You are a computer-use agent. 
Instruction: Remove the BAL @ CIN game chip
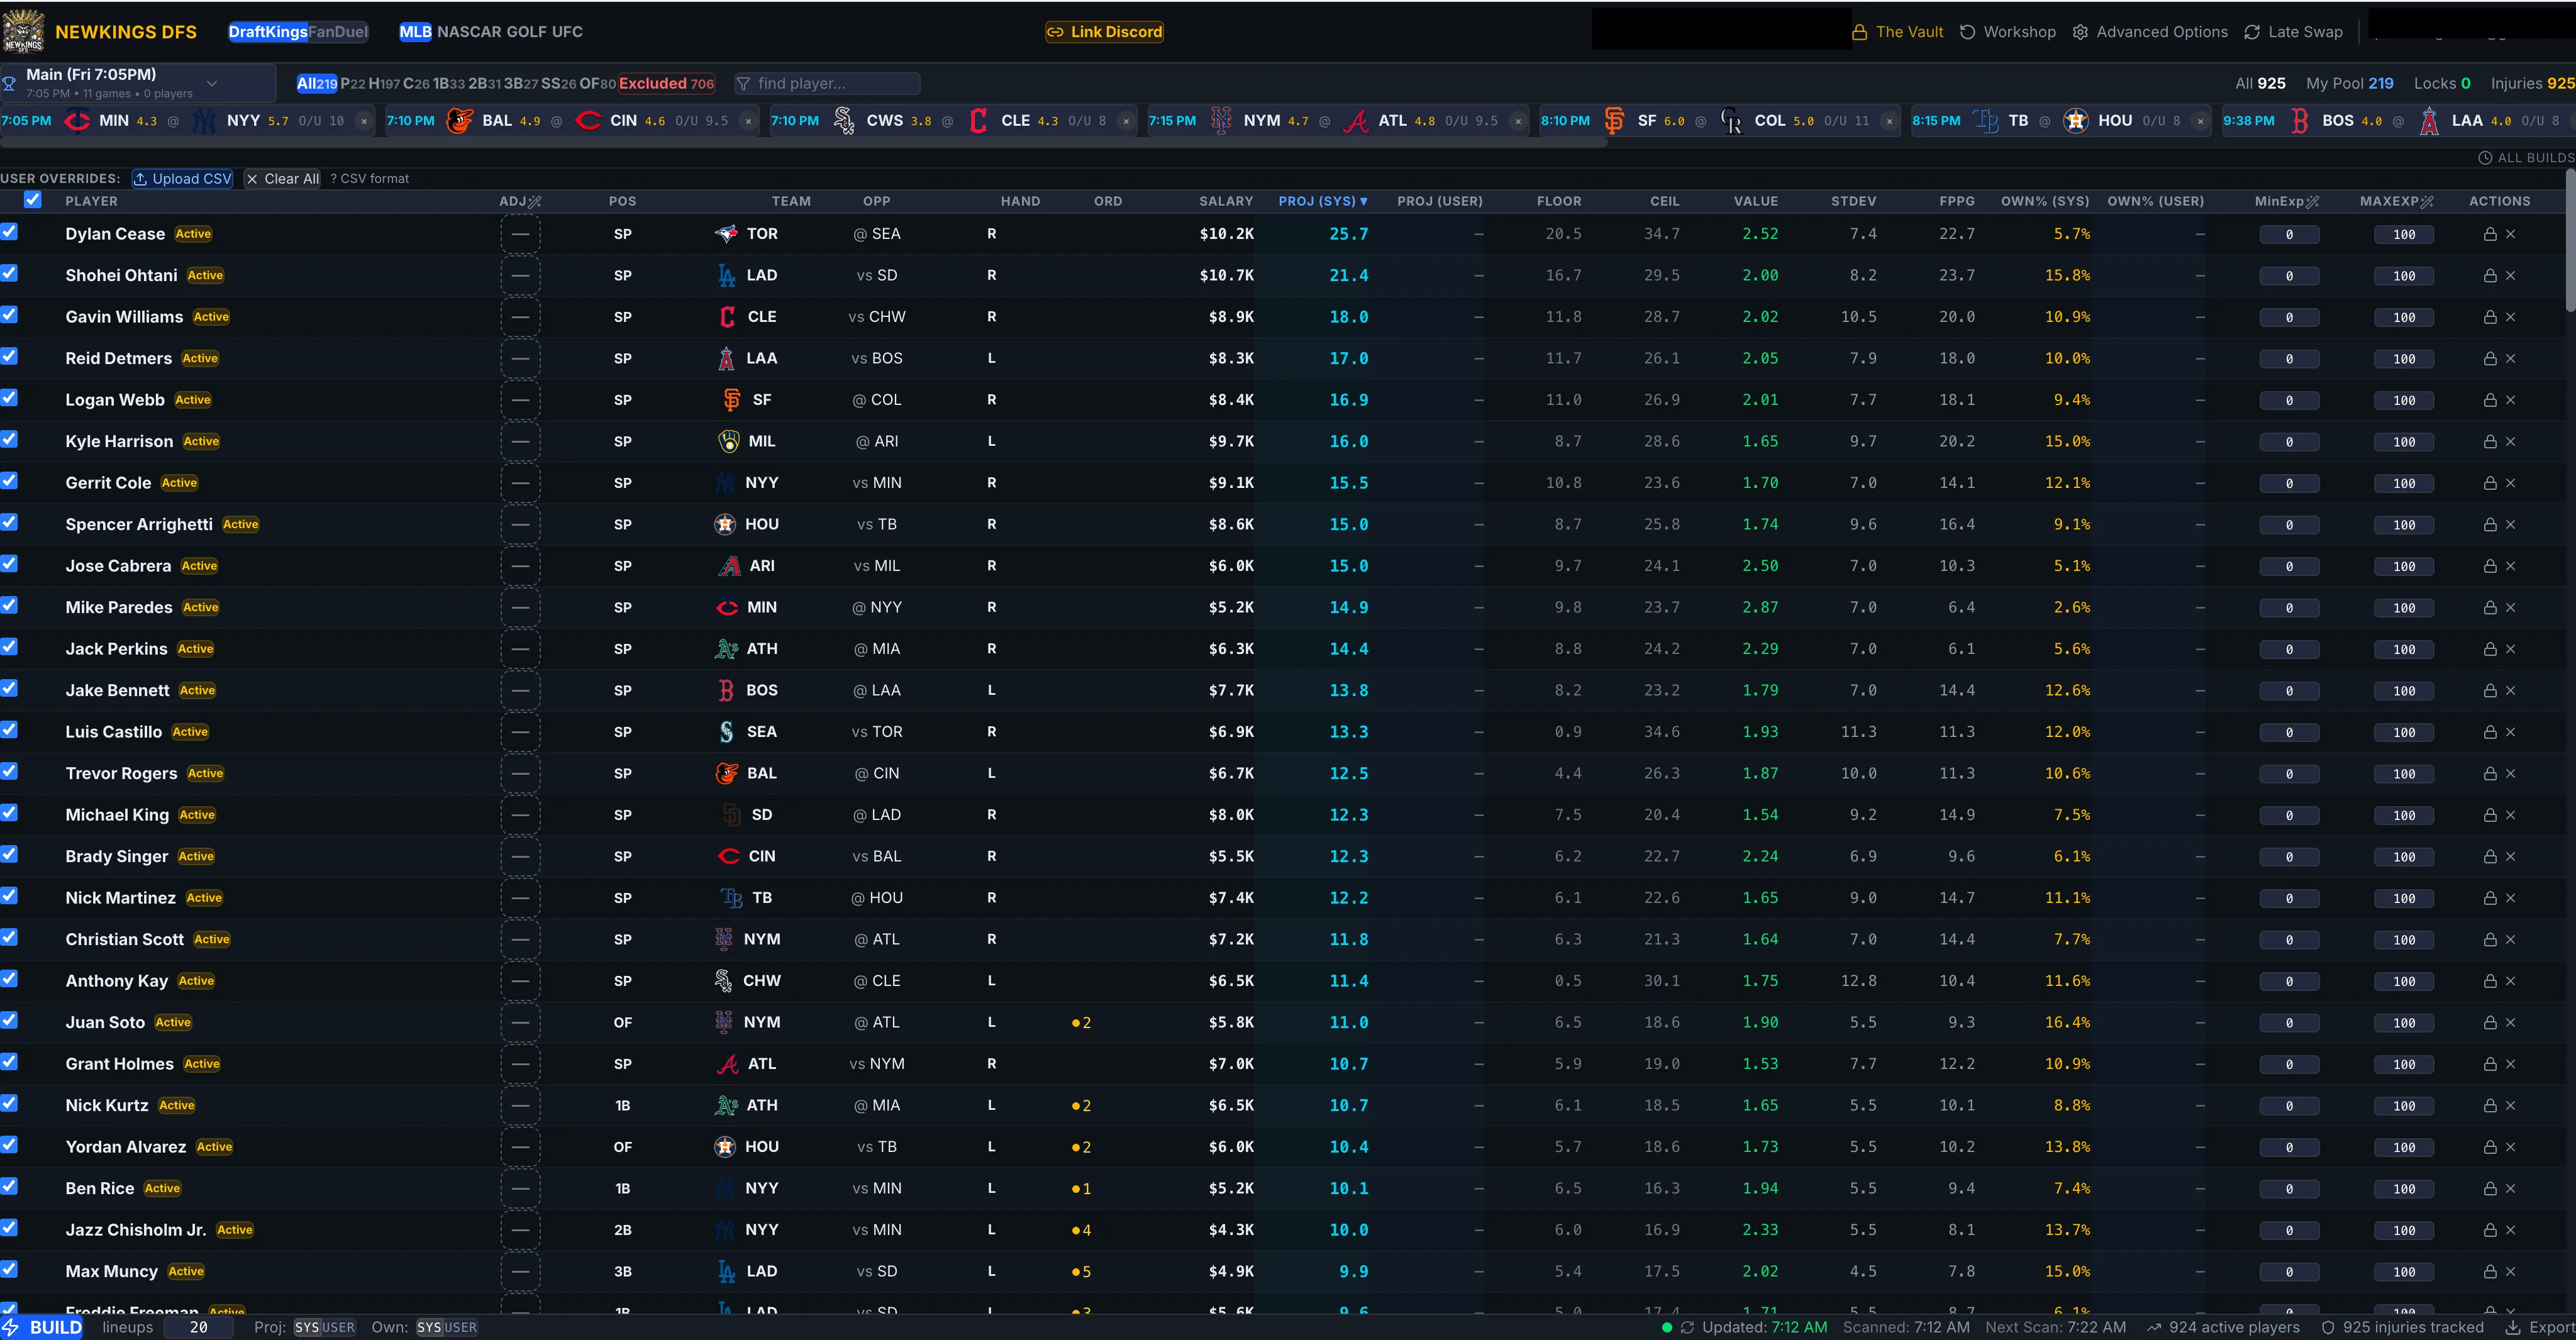[748, 121]
